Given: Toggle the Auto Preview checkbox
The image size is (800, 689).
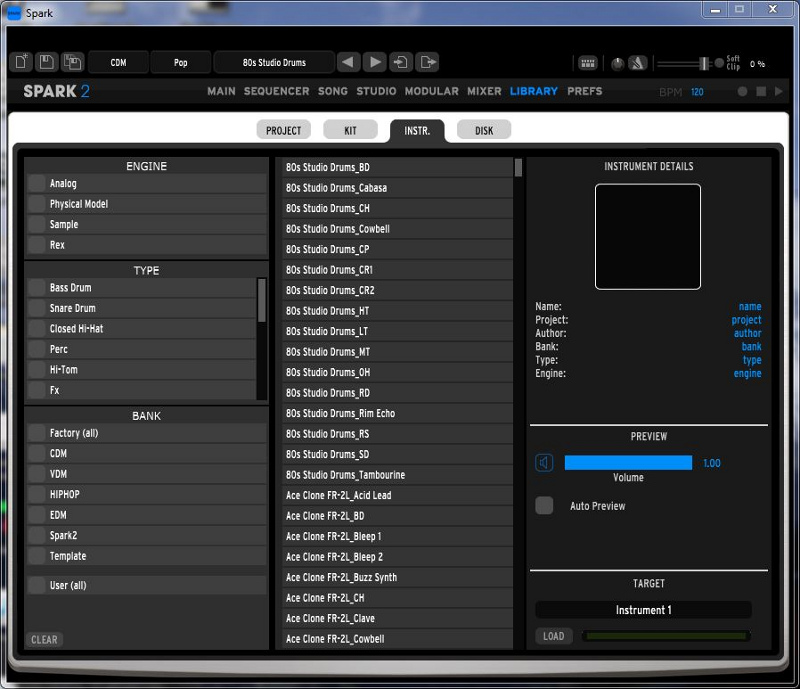Looking at the screenshot, I should pyautogui.click(x=544, y=506).
